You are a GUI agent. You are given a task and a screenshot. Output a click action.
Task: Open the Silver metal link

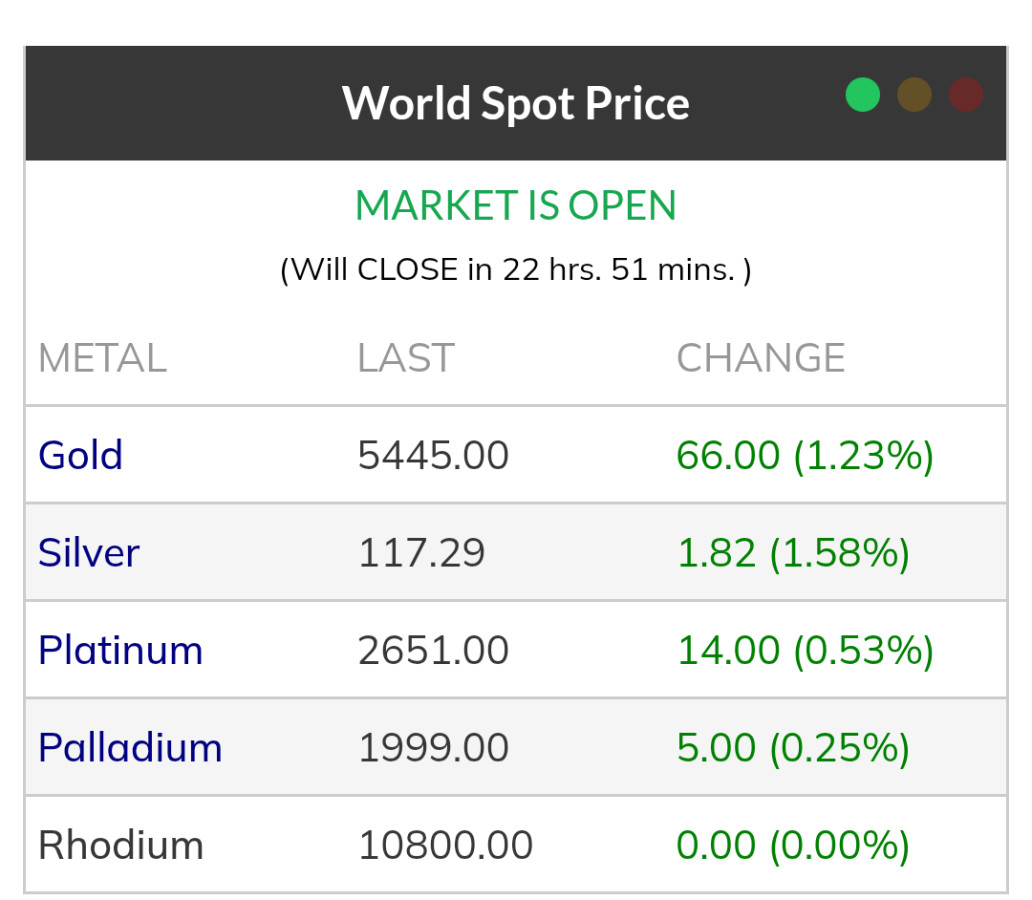89,553
